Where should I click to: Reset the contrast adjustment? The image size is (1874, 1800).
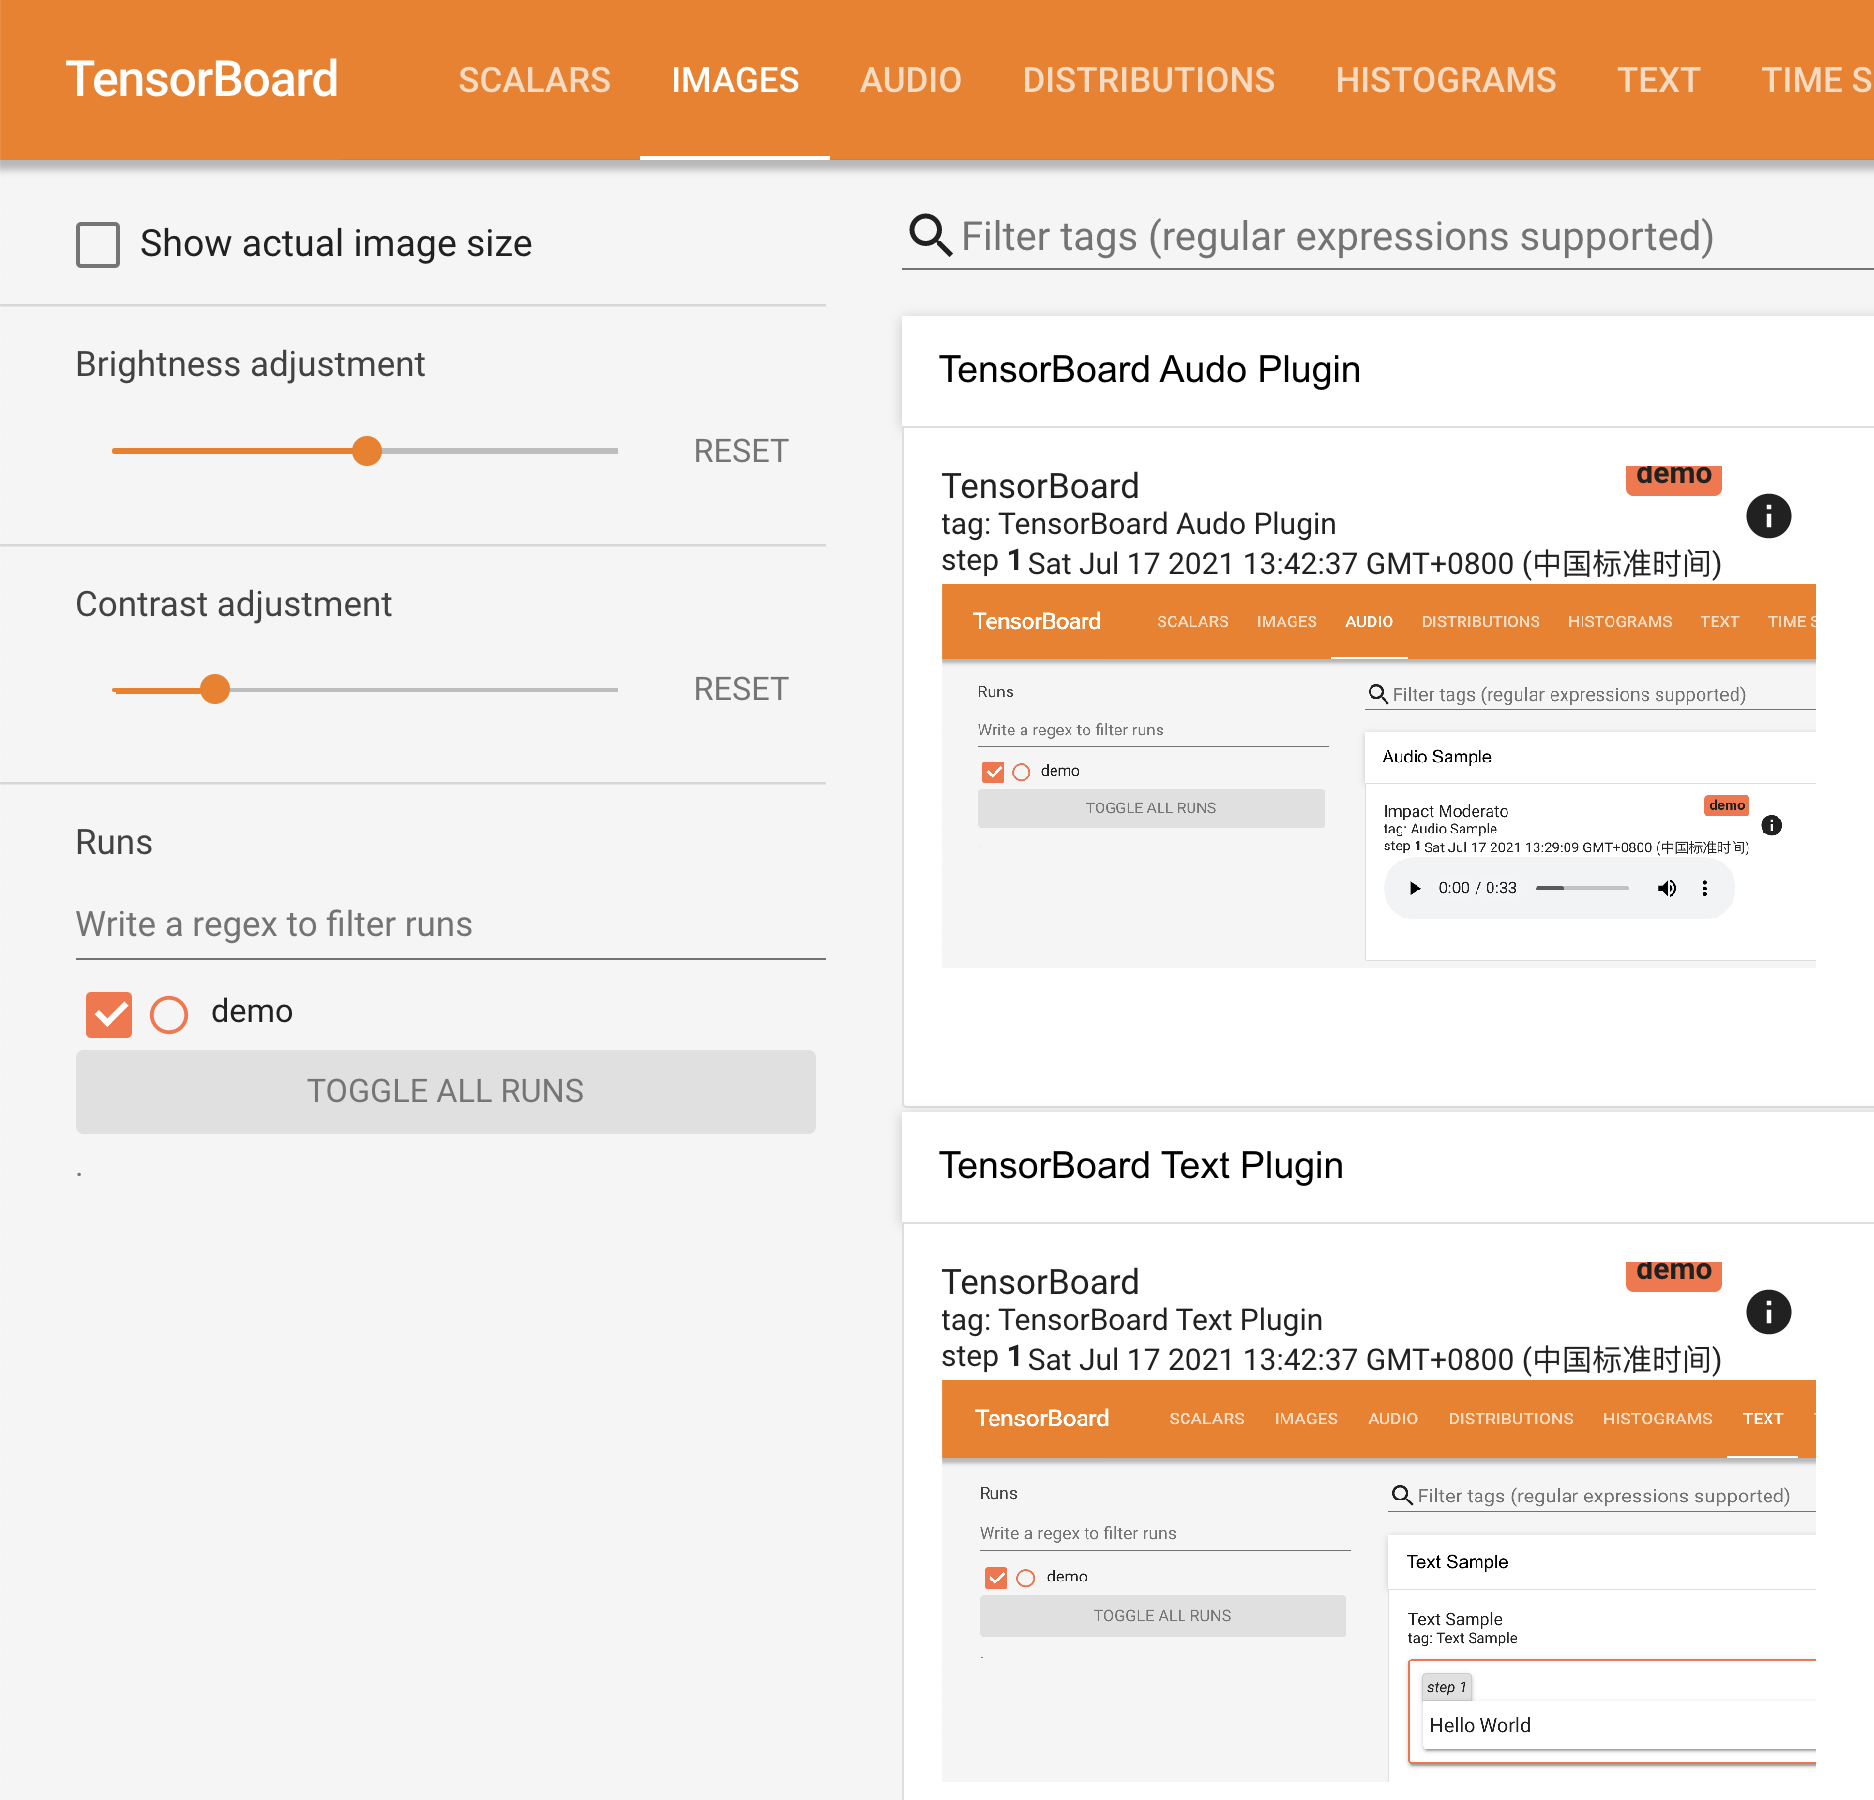tap(741, 689)
